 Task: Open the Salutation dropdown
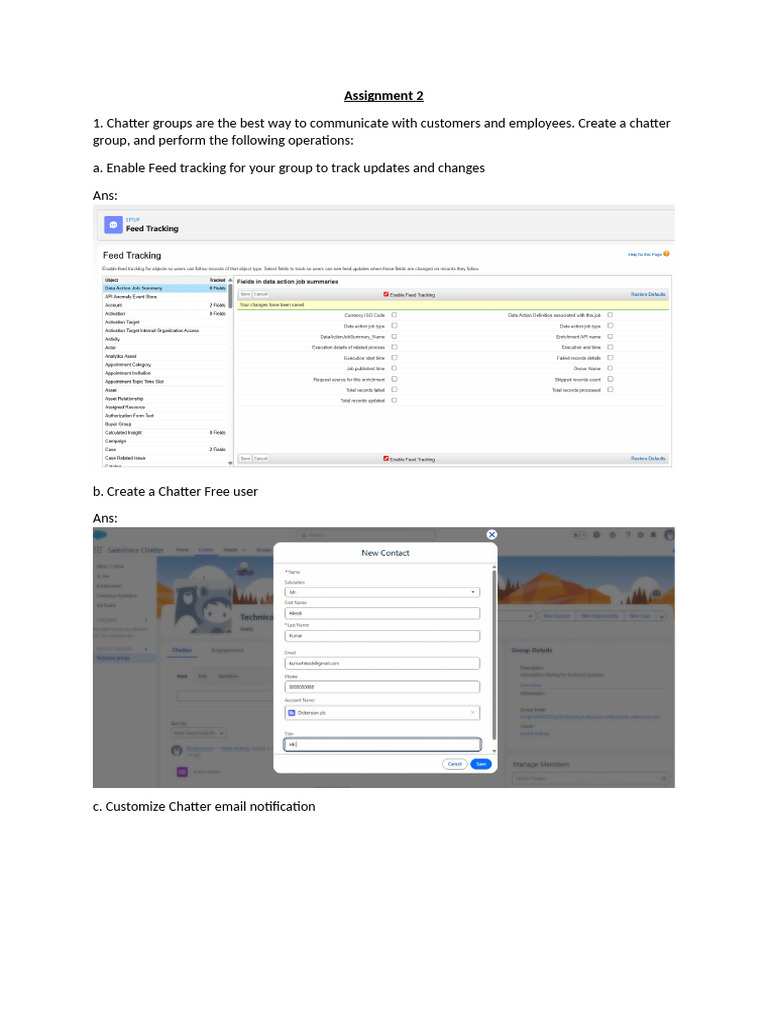coord(382,592)
